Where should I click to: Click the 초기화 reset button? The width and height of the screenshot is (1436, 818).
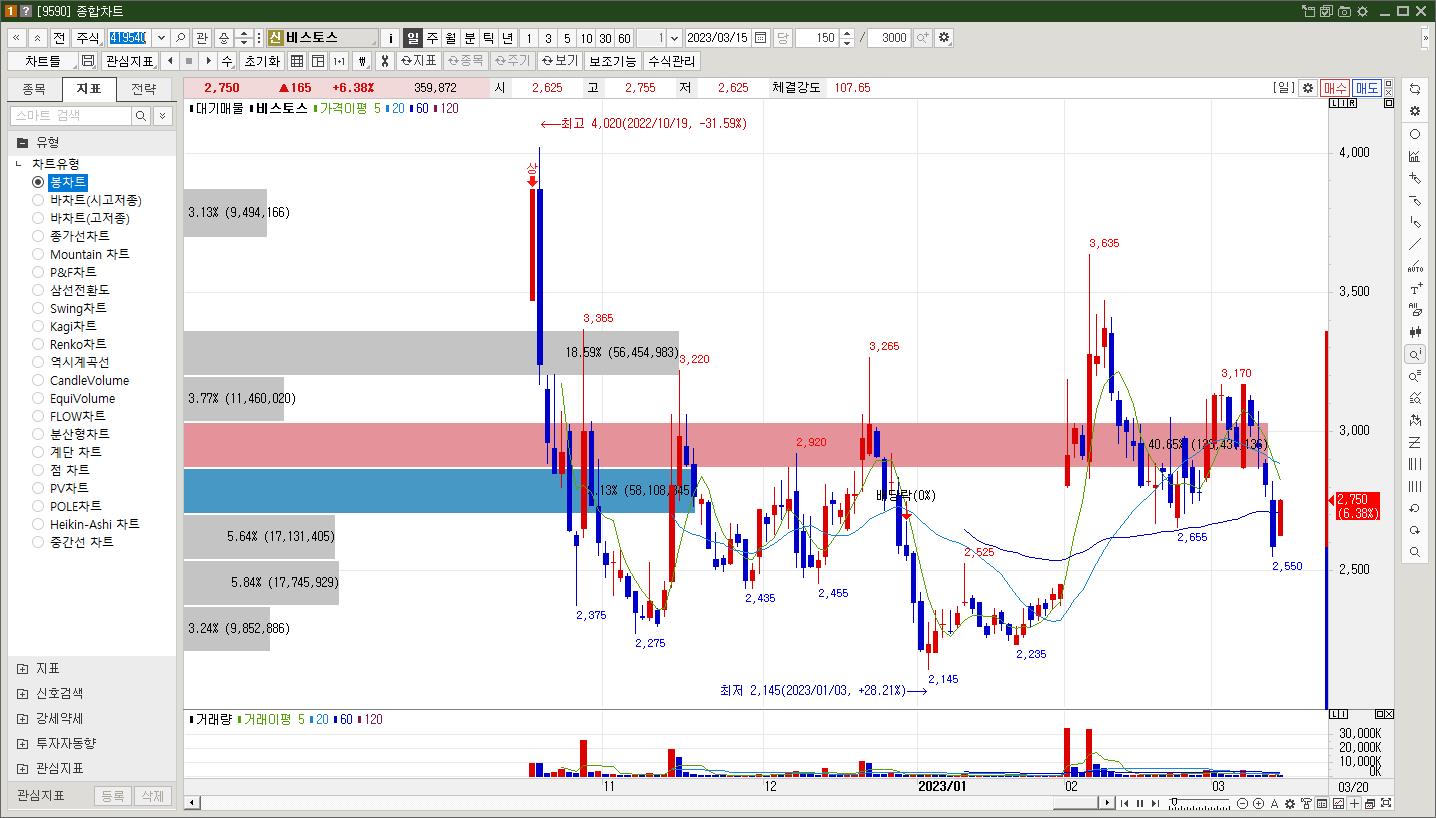tap(262, 61)
